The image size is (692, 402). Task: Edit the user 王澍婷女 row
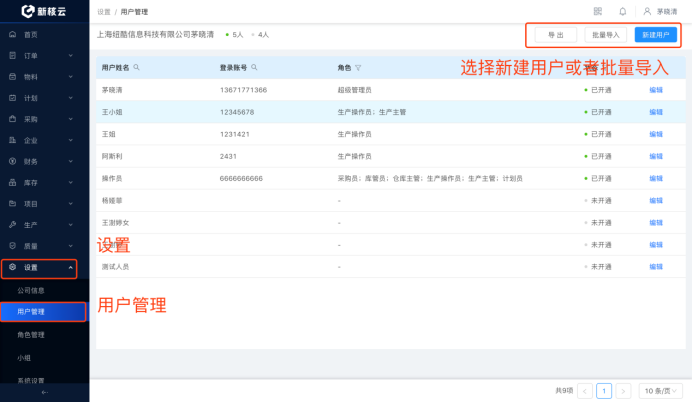(656, 222)
